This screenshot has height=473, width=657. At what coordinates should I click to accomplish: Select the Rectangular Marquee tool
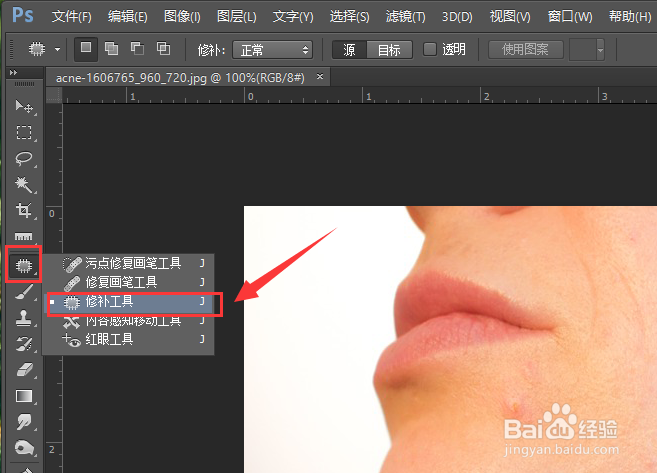pyautogui.click(x=24, y=132)
